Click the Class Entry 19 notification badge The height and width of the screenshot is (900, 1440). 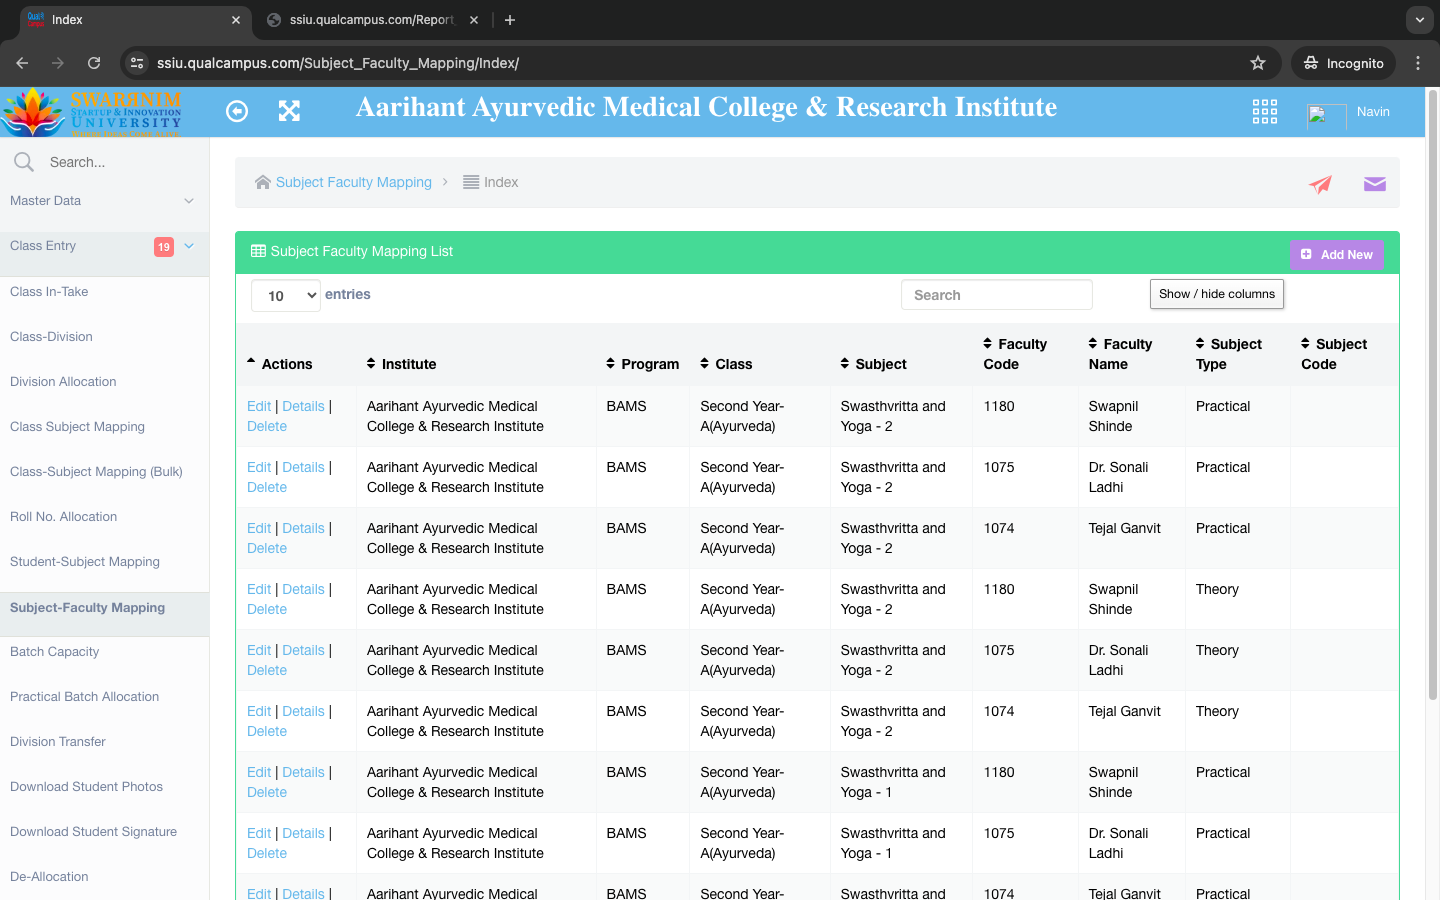[164, 247]
